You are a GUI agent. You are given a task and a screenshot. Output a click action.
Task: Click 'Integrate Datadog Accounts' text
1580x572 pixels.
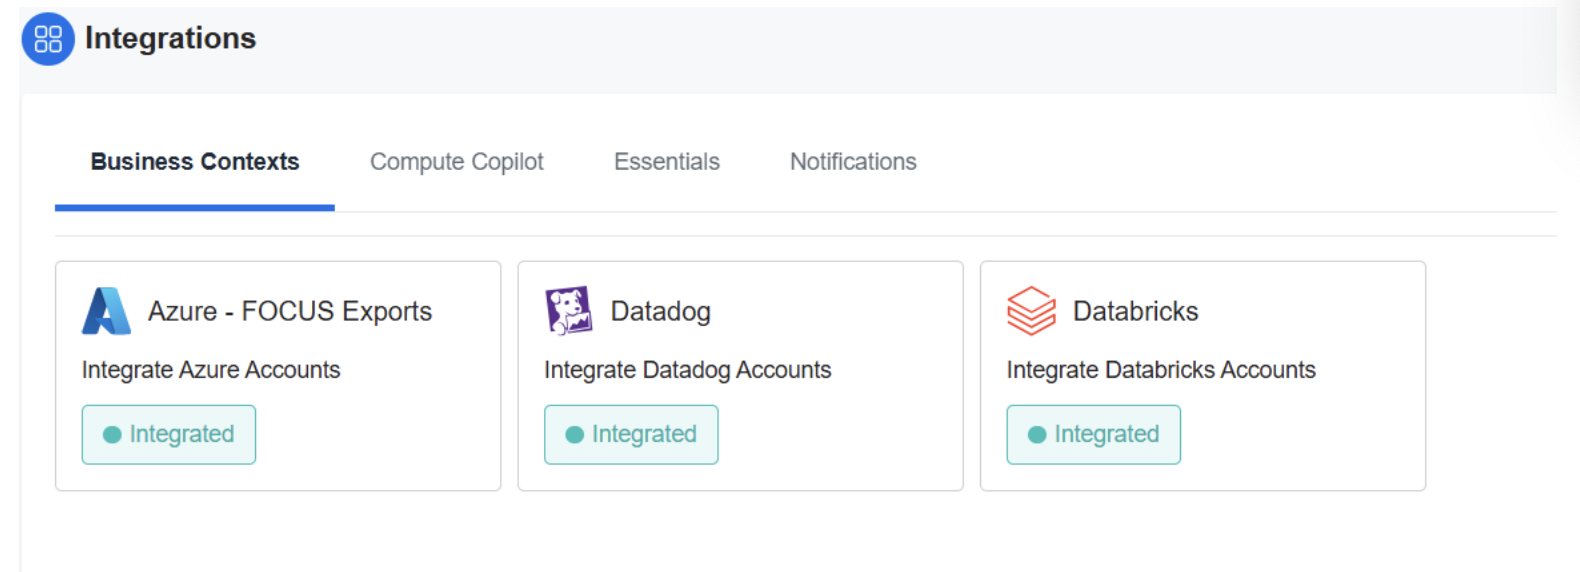click(x=688, y=370)
